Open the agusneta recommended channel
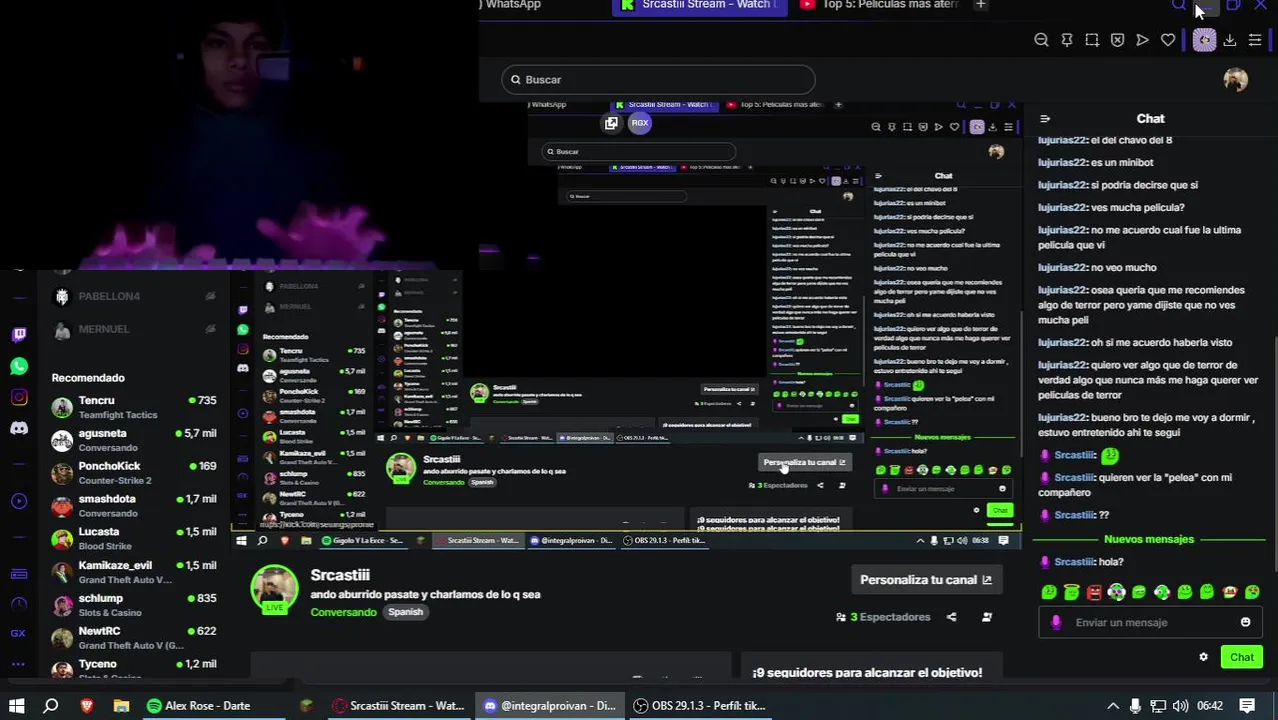This screenshot has height=720, width=1278. coord(134,440)
